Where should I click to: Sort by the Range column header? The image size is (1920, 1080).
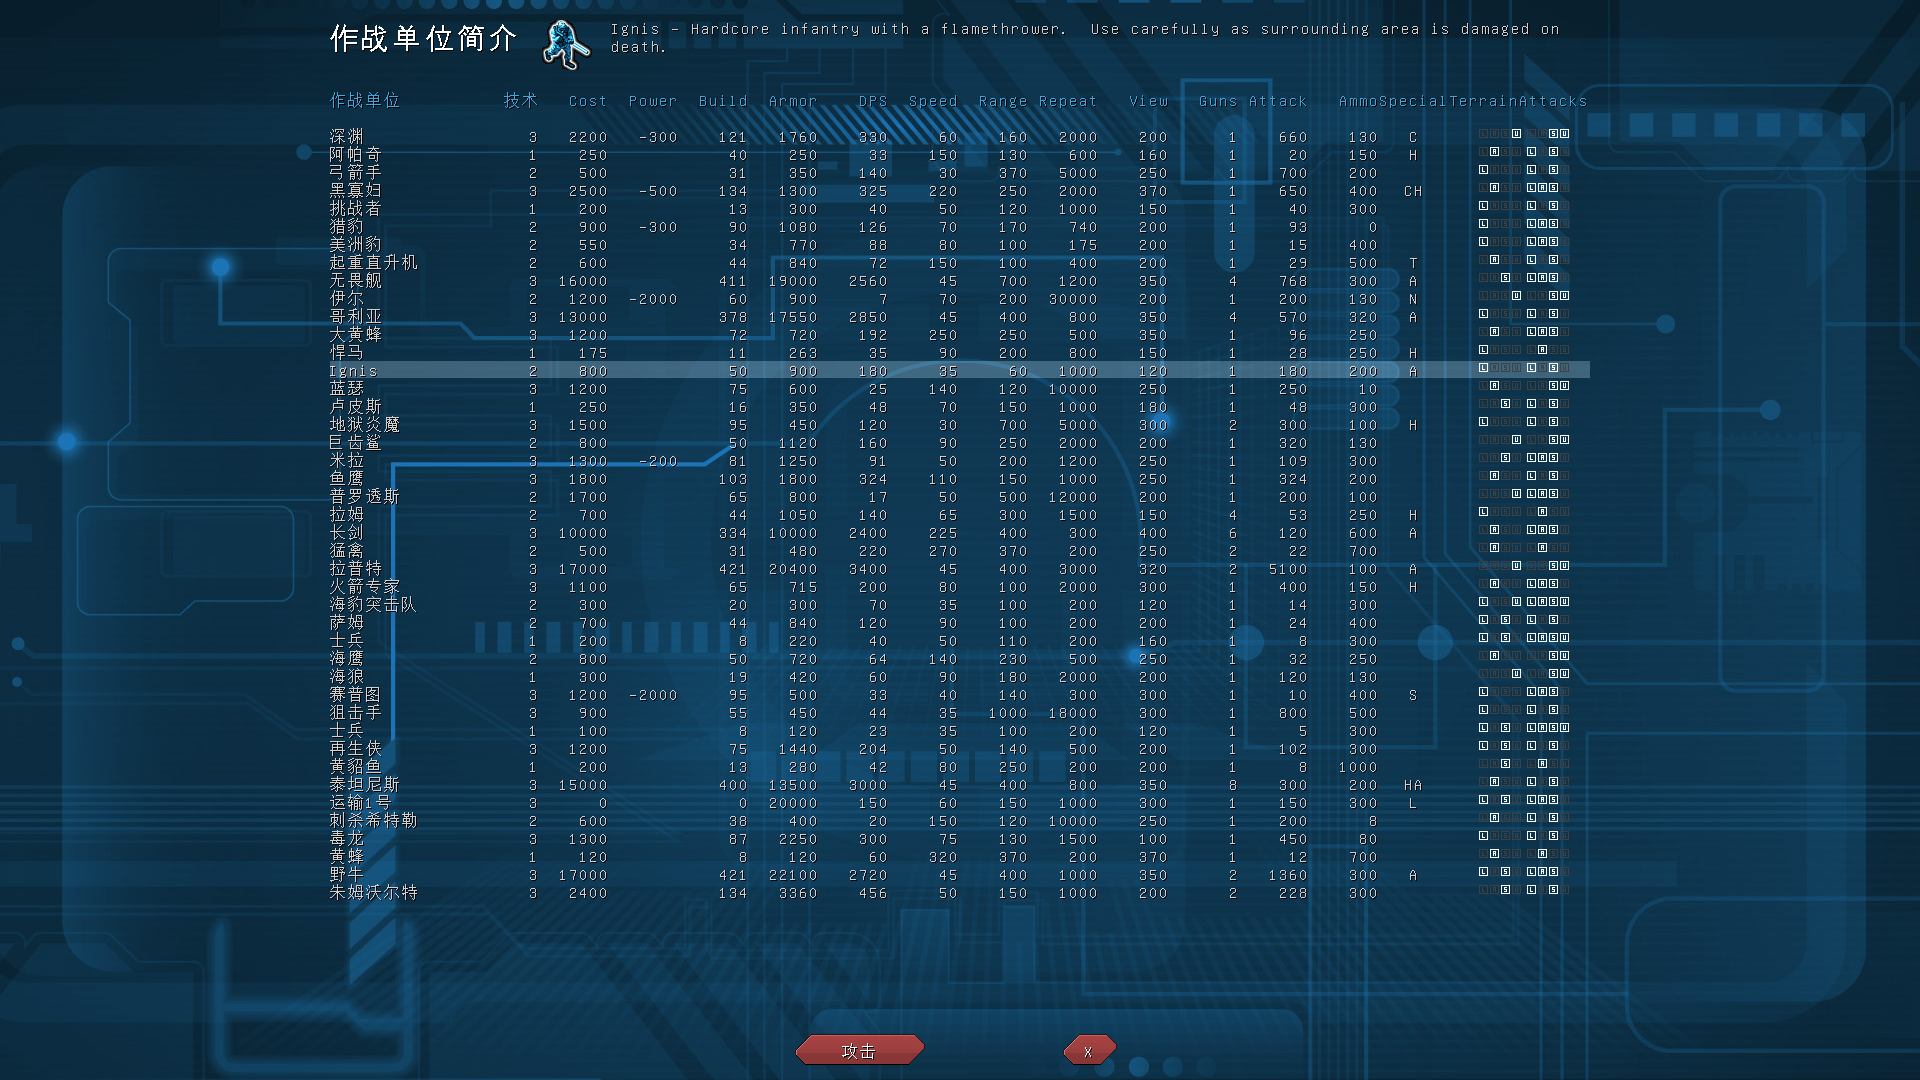(x=1003, y=101)
